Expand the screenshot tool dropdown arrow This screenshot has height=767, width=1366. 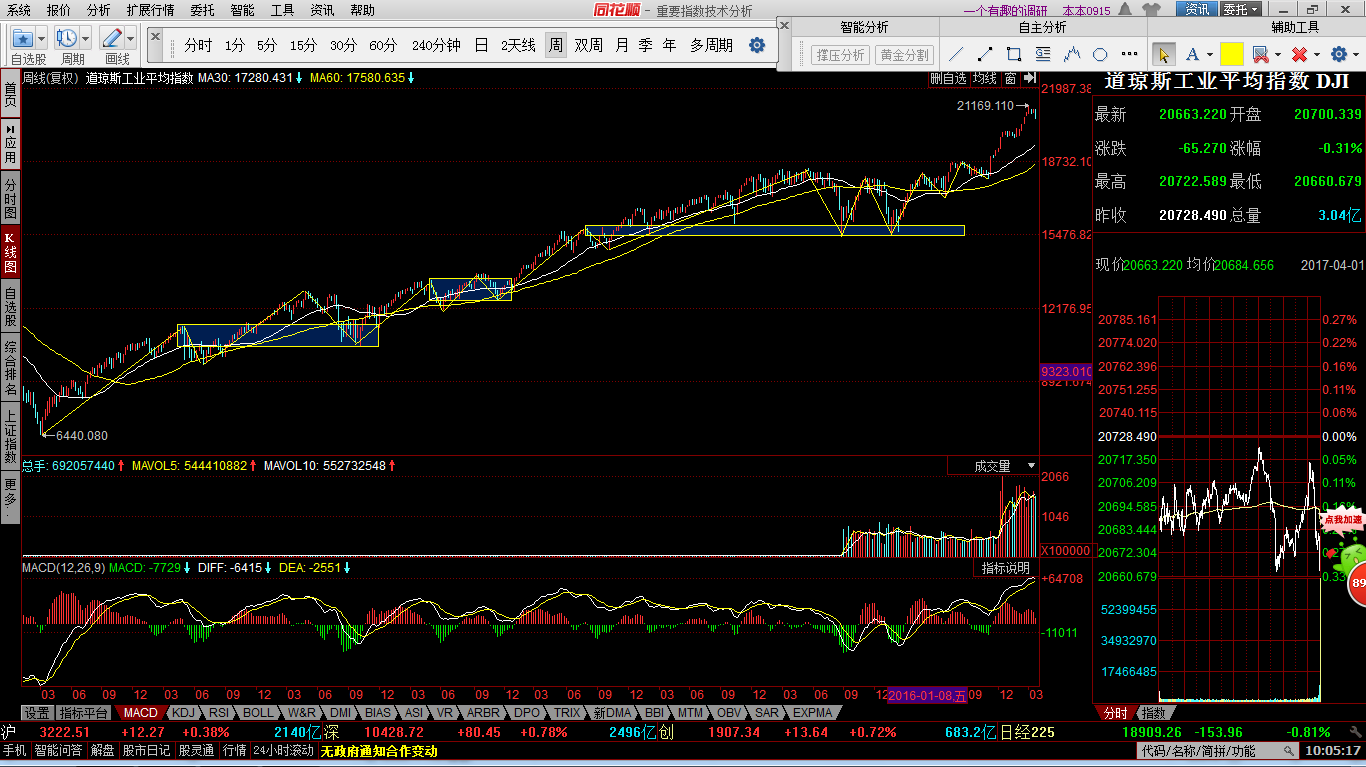coord(1276,54)
